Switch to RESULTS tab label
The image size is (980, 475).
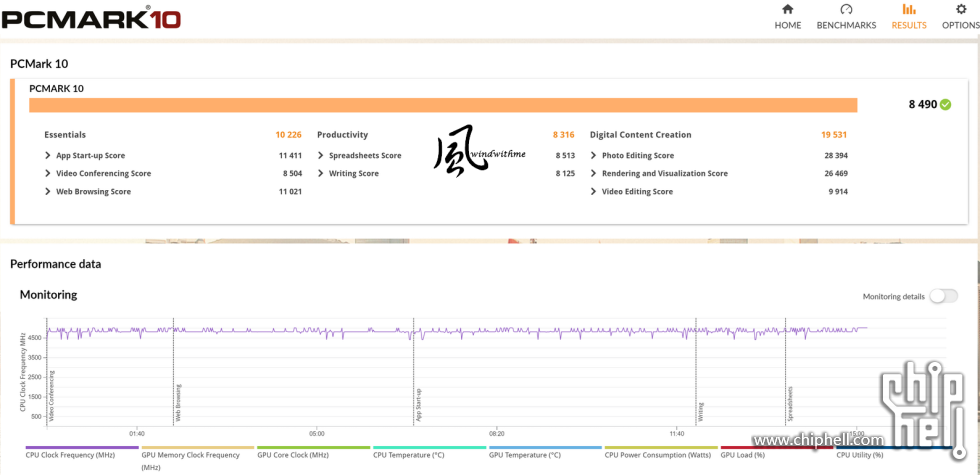909,26
